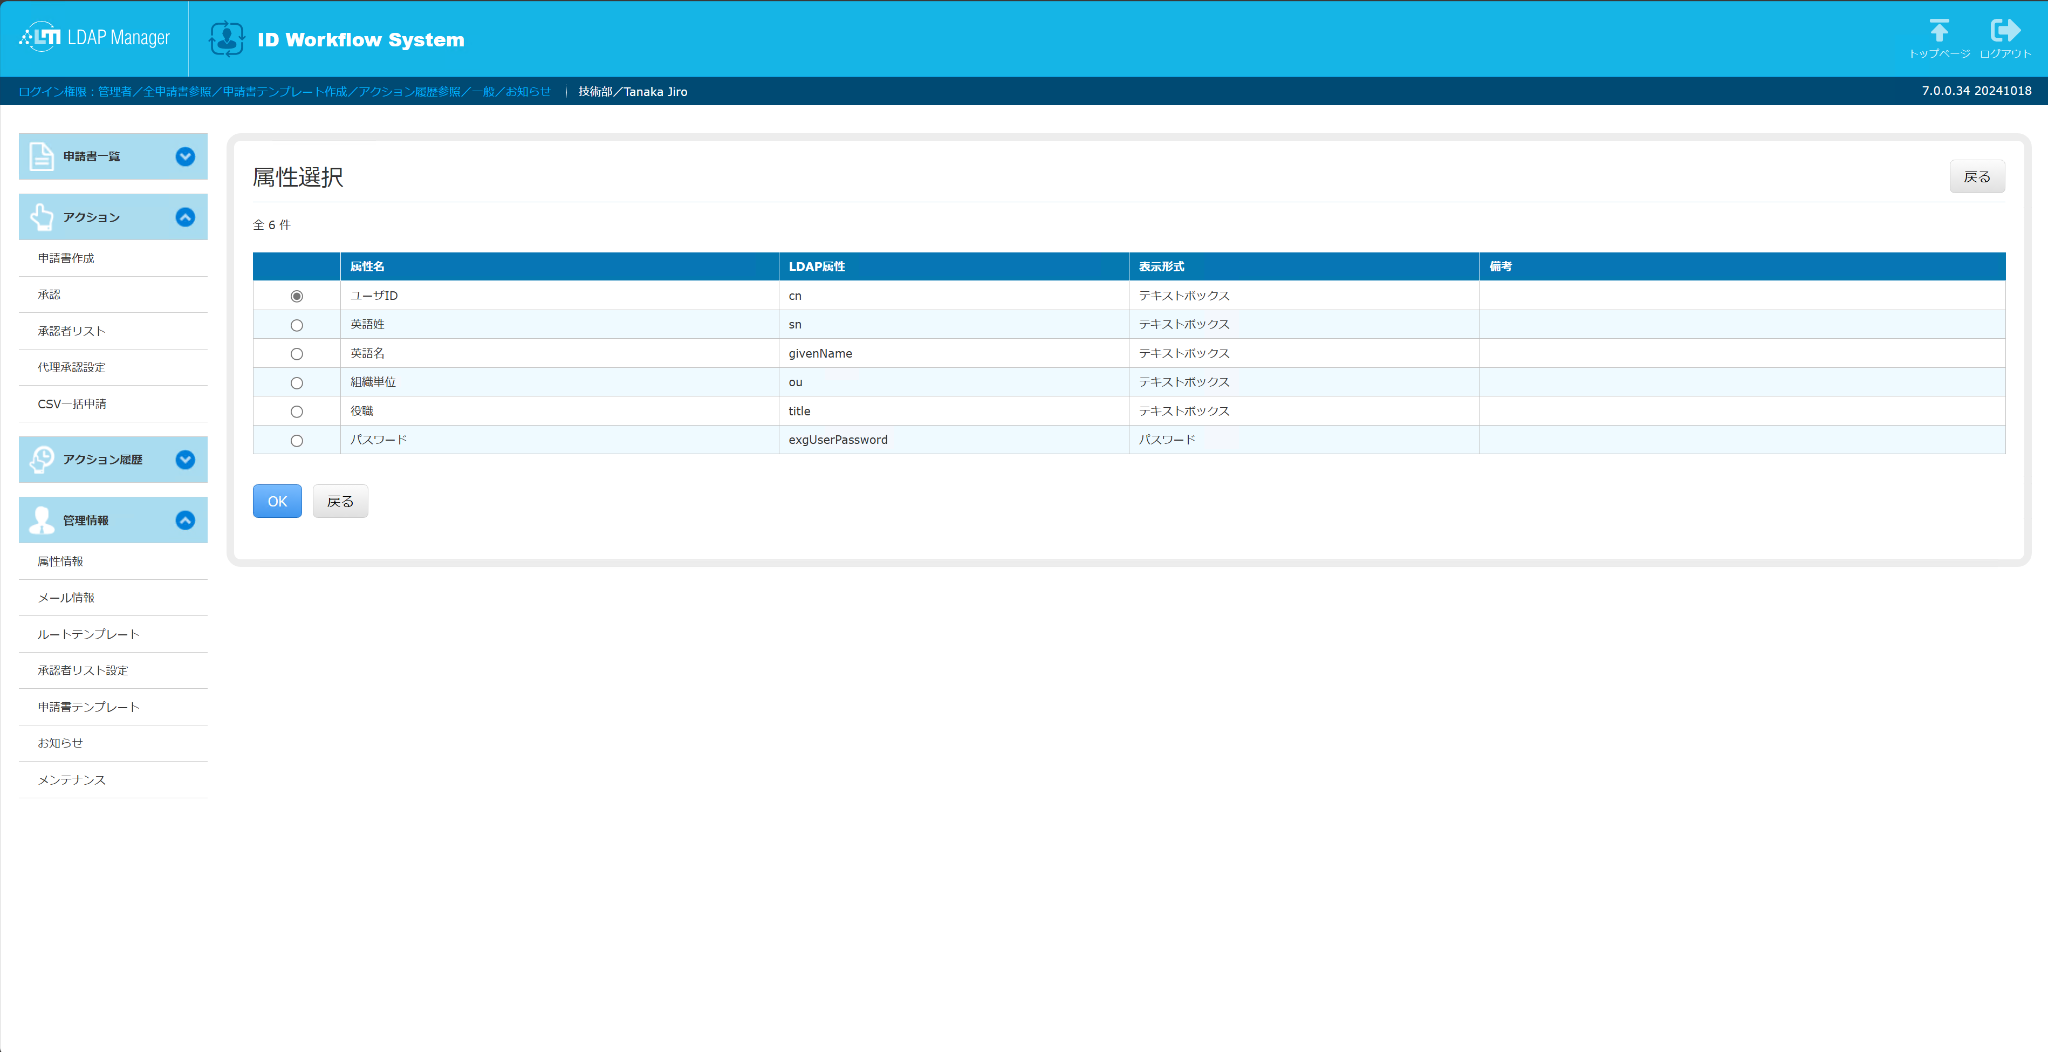Click the 全 6 件 record count
The width and height of the screenshot is (2048, 1052).
271,225
